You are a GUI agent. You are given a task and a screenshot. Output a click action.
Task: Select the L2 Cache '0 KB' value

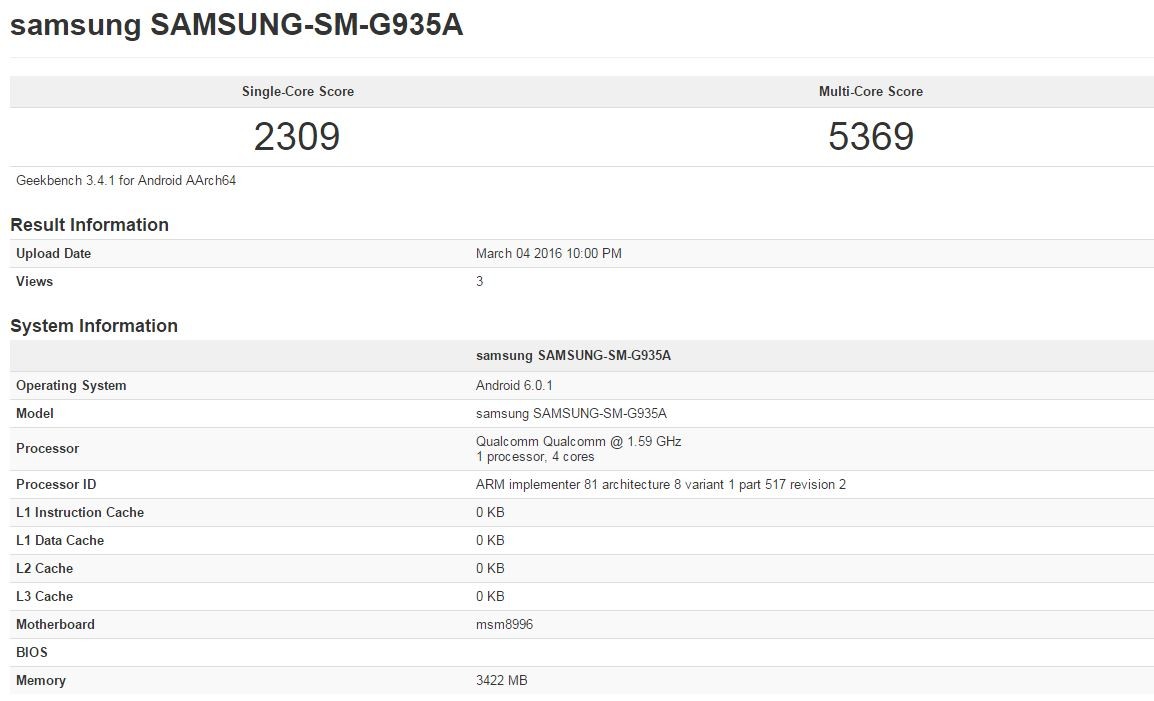click(x=489, y=568)
